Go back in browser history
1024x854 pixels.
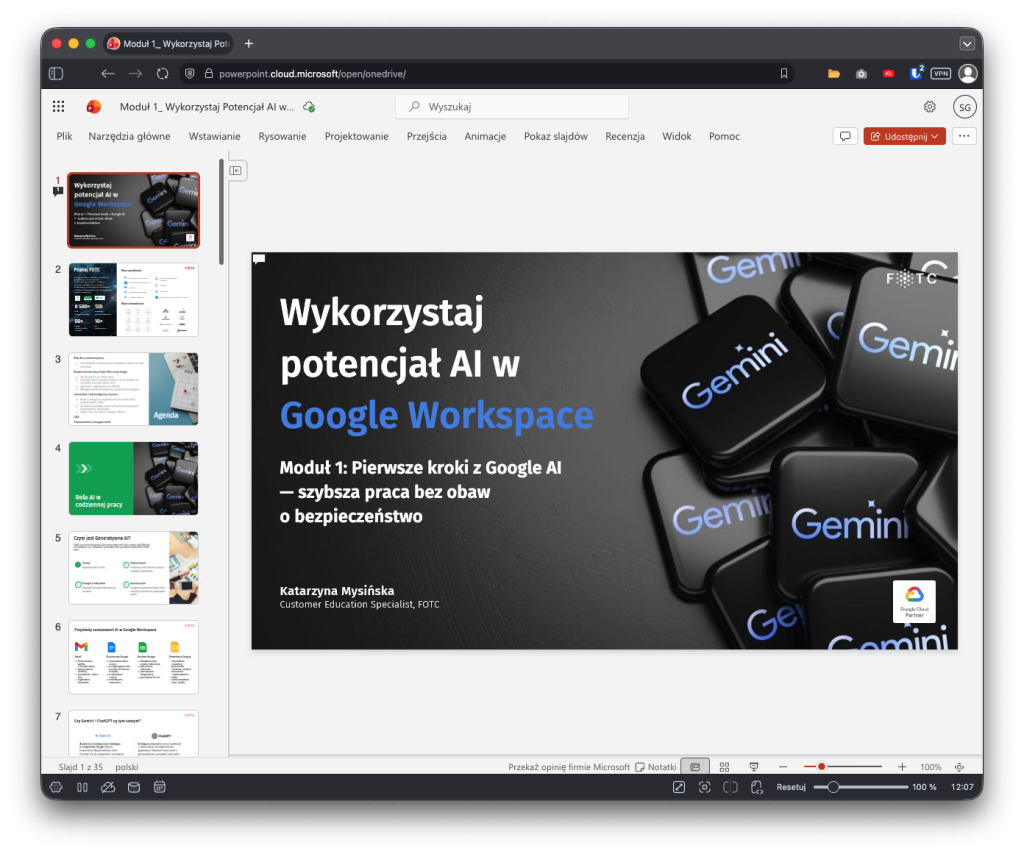tap(108, 74)
